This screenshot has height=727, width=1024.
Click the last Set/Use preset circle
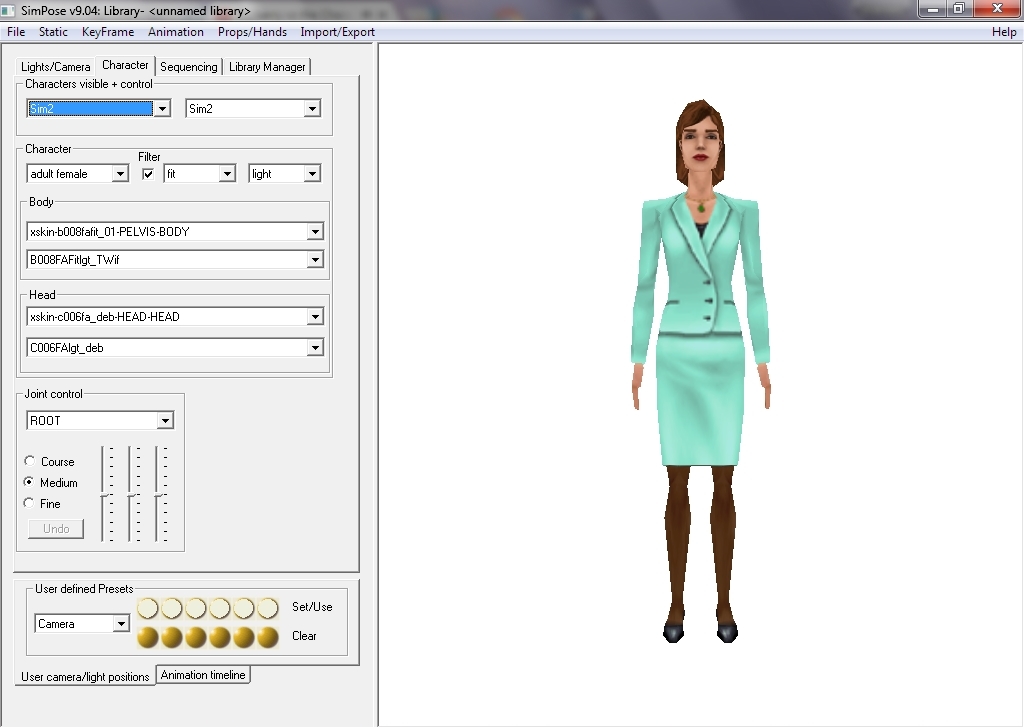tap(268, 608)
